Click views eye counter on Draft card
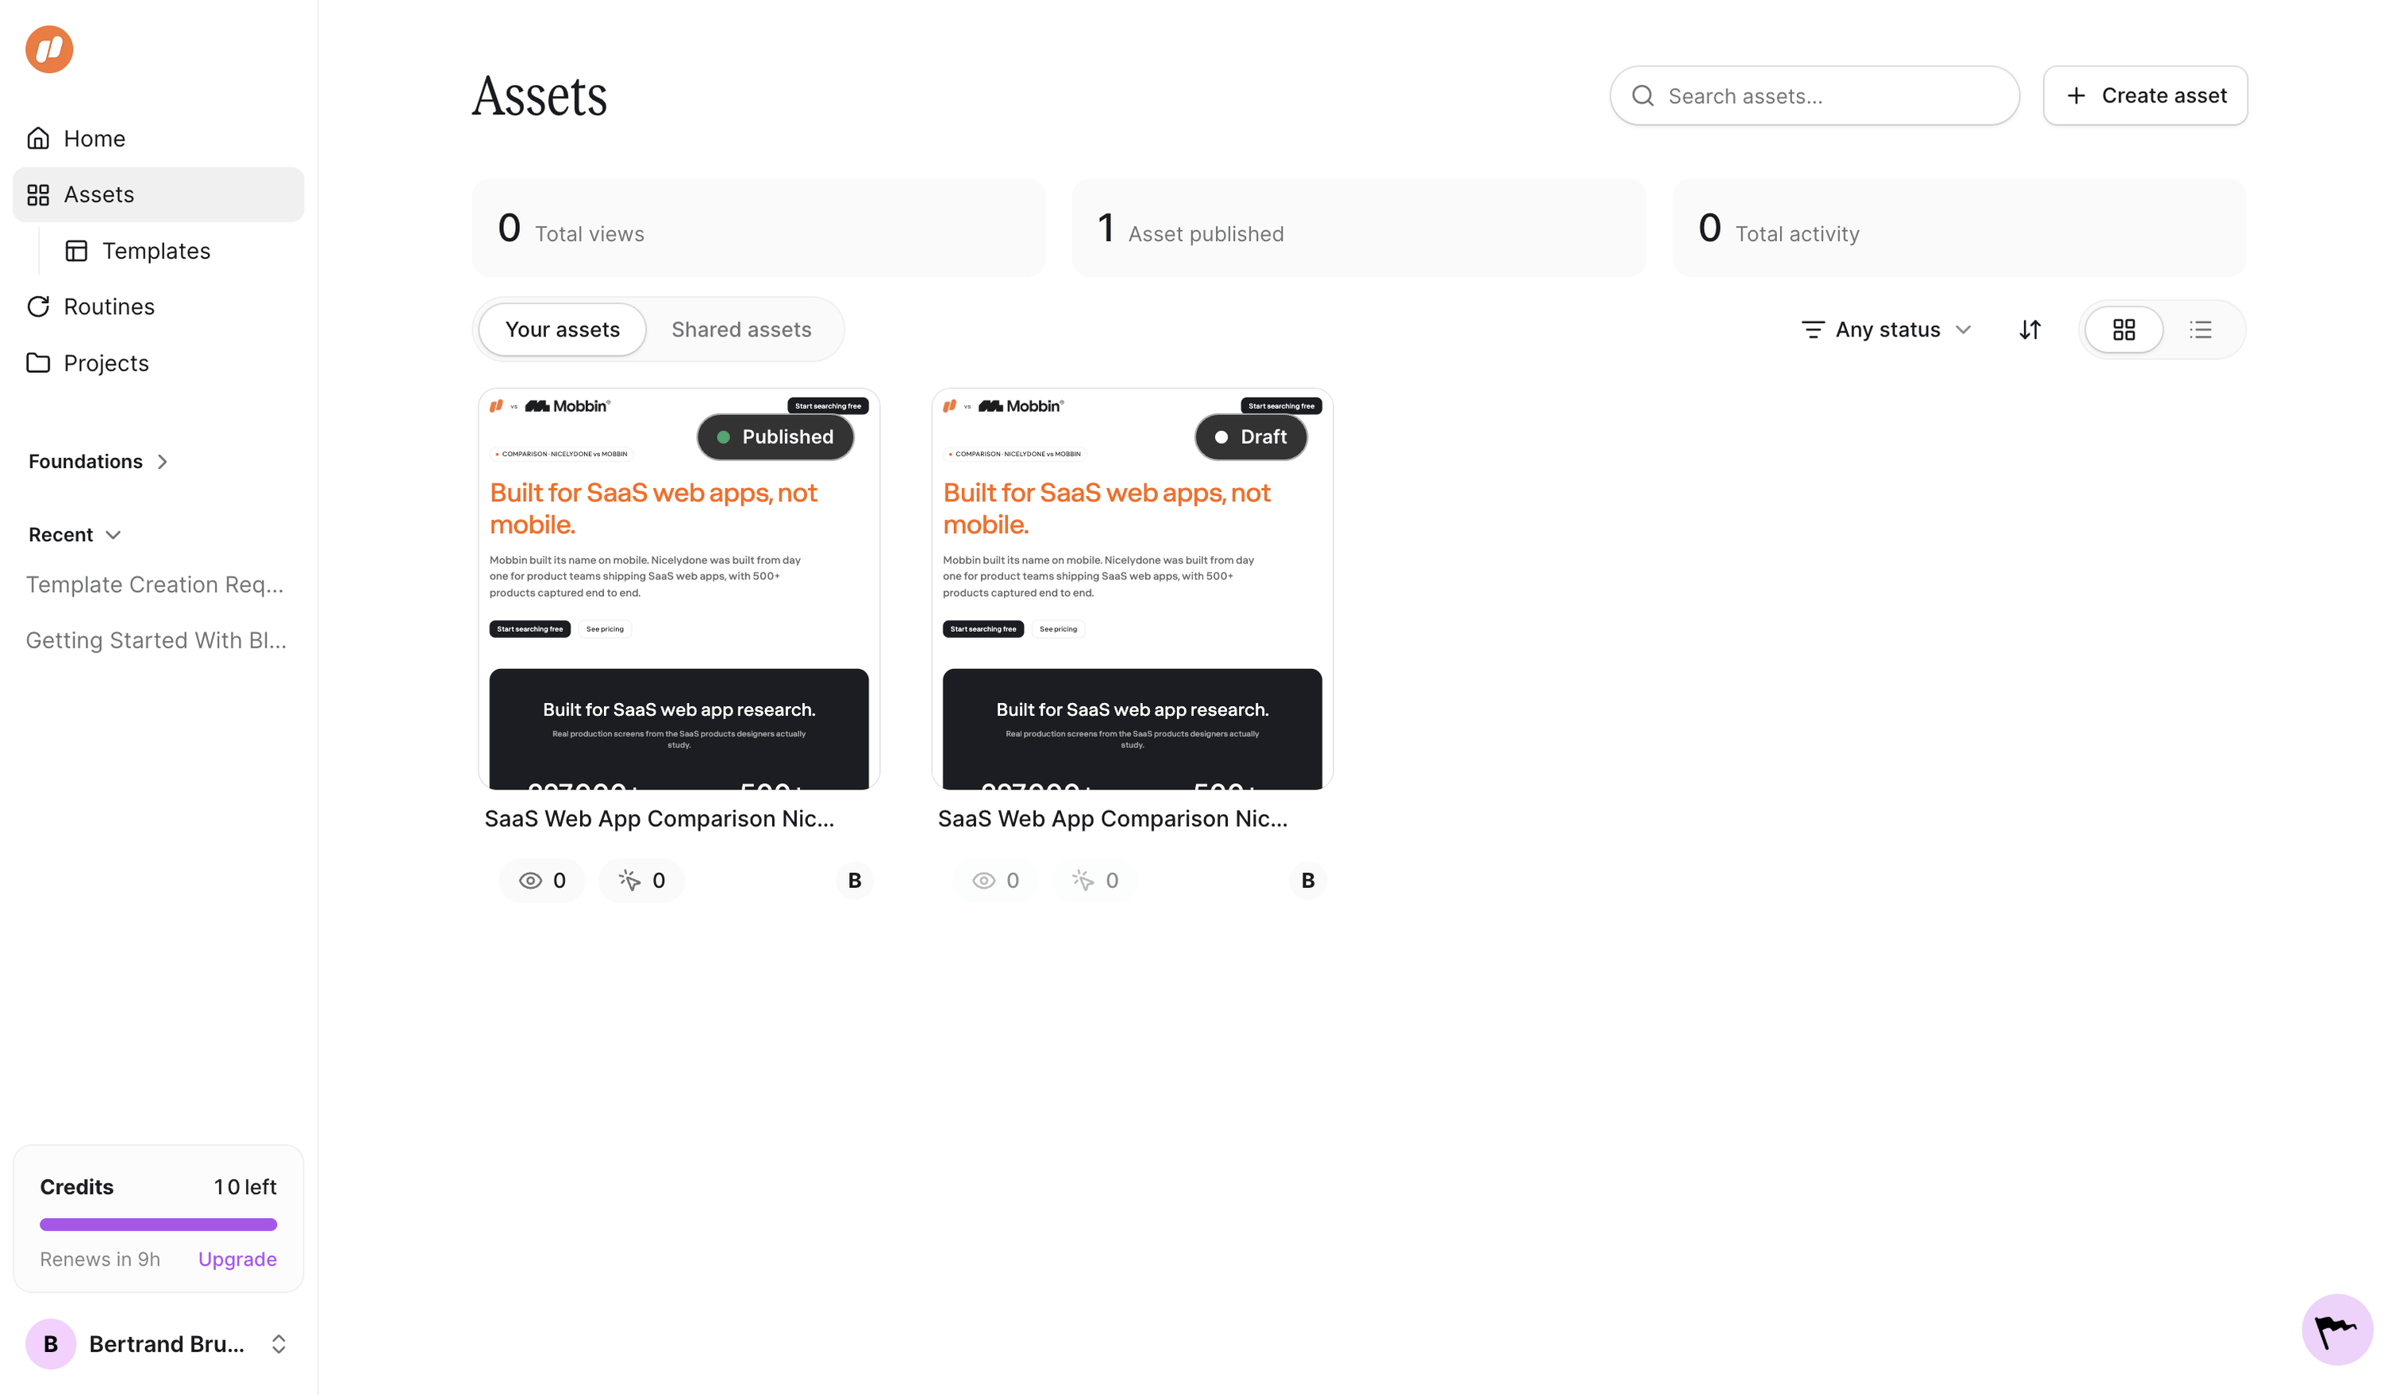2400x1395 pixels. click(996, 880)
